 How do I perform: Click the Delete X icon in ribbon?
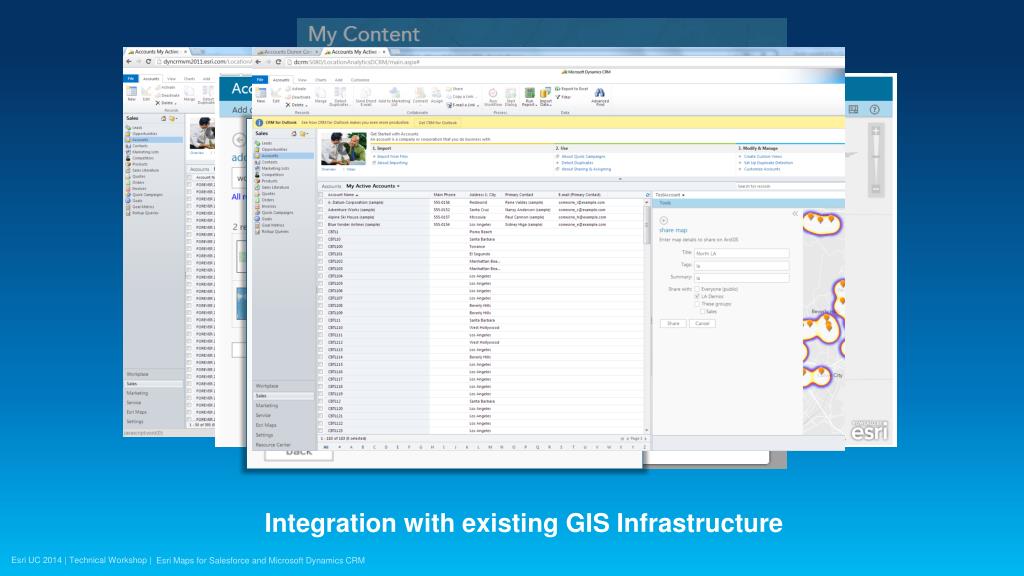coord(288,104)
